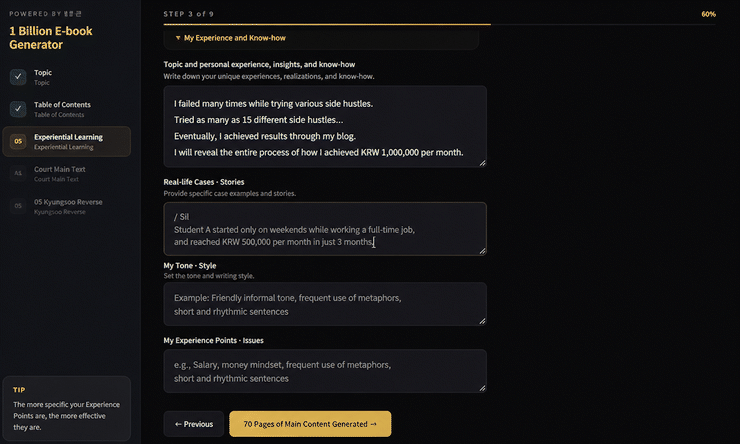Click the Court Main Text step icon
This screenshot has height=444, width=740.
18,173
